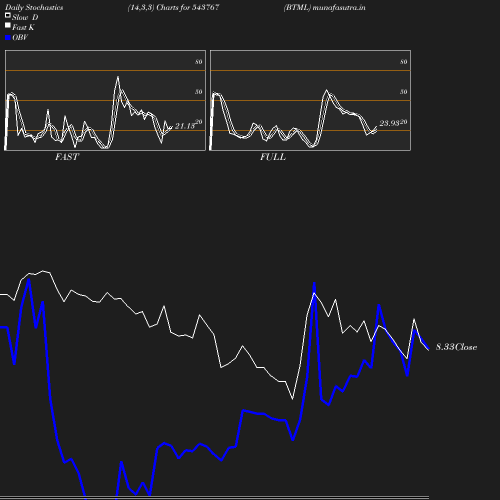This screenshot has width=500, height=500.
Task: Click the 'OBV' legend label
Action: 20,38
